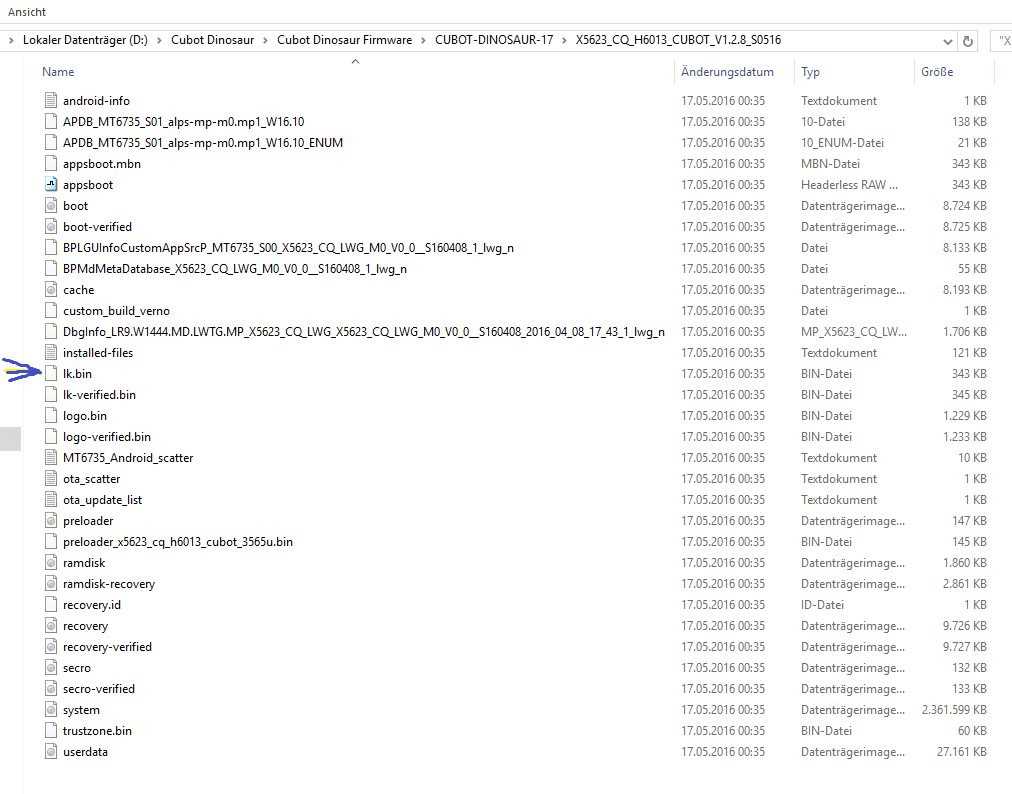Expand chevron after Lokaler Datenträger (D:)

pyautogui.click(x=159, y=40)
